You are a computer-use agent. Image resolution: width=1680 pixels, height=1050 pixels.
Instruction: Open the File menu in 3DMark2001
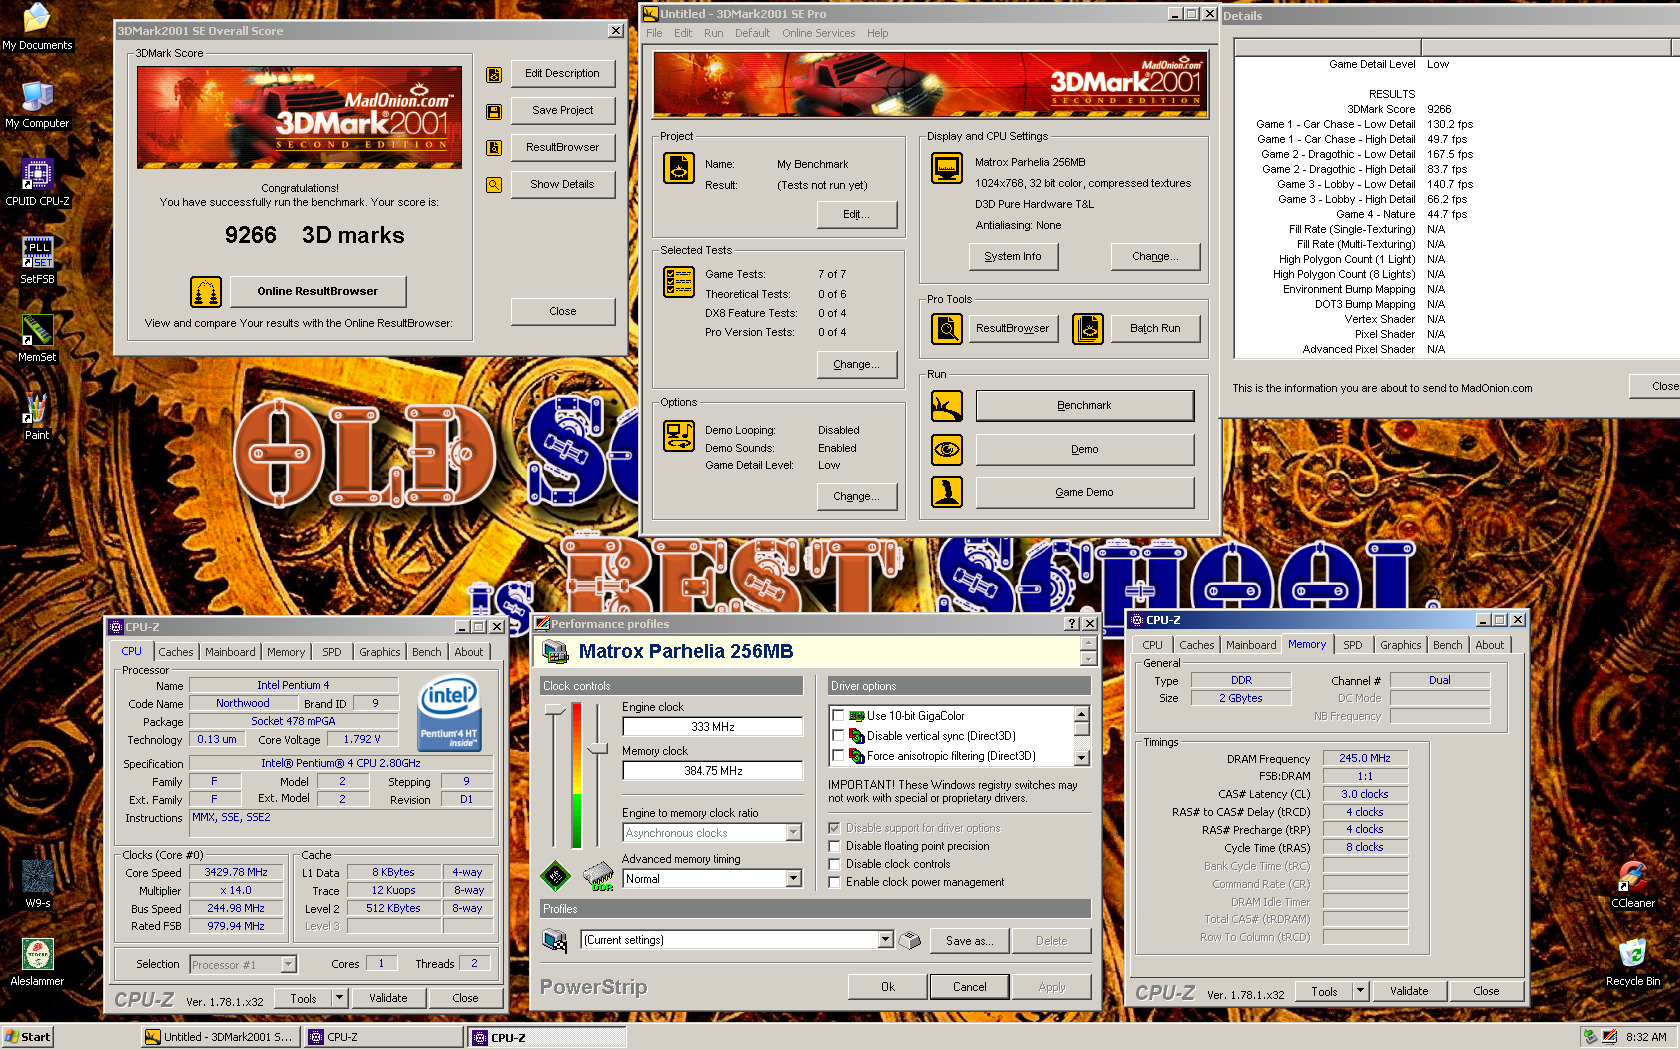[654, 33]
